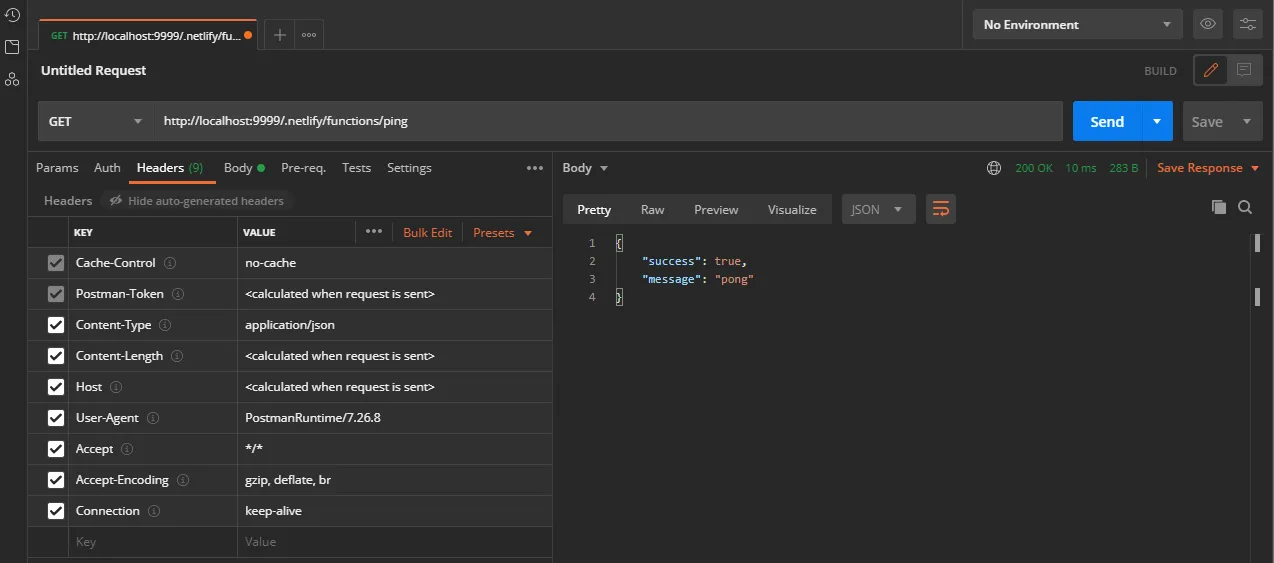This screenshot has width=1274, height=563.
Task: Click Hide auto-generated headers
Action: (x=196, y=201)
